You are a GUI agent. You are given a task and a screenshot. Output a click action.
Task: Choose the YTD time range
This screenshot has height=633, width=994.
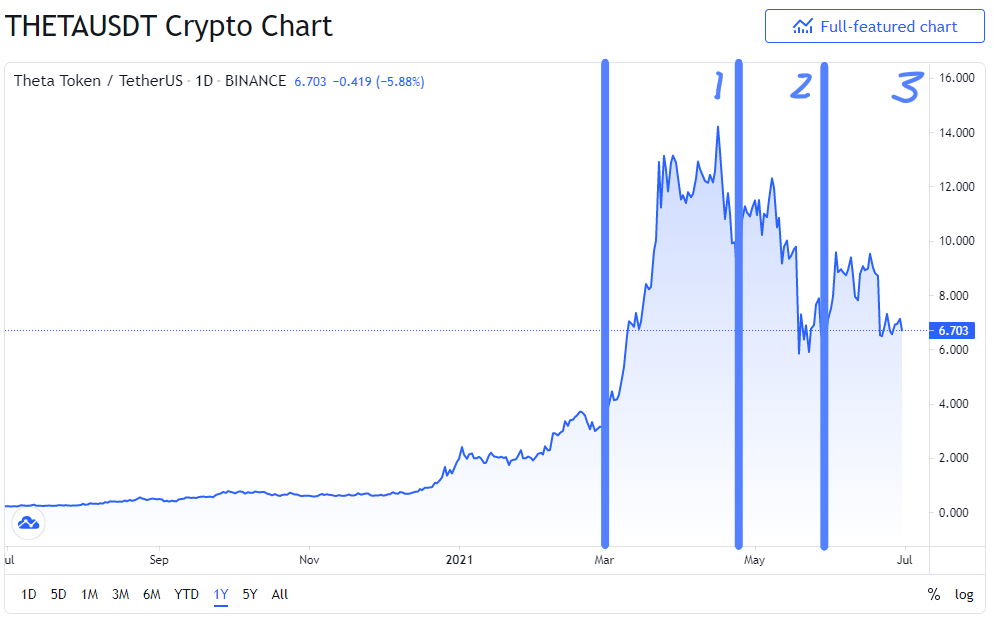tap(186, 594)
